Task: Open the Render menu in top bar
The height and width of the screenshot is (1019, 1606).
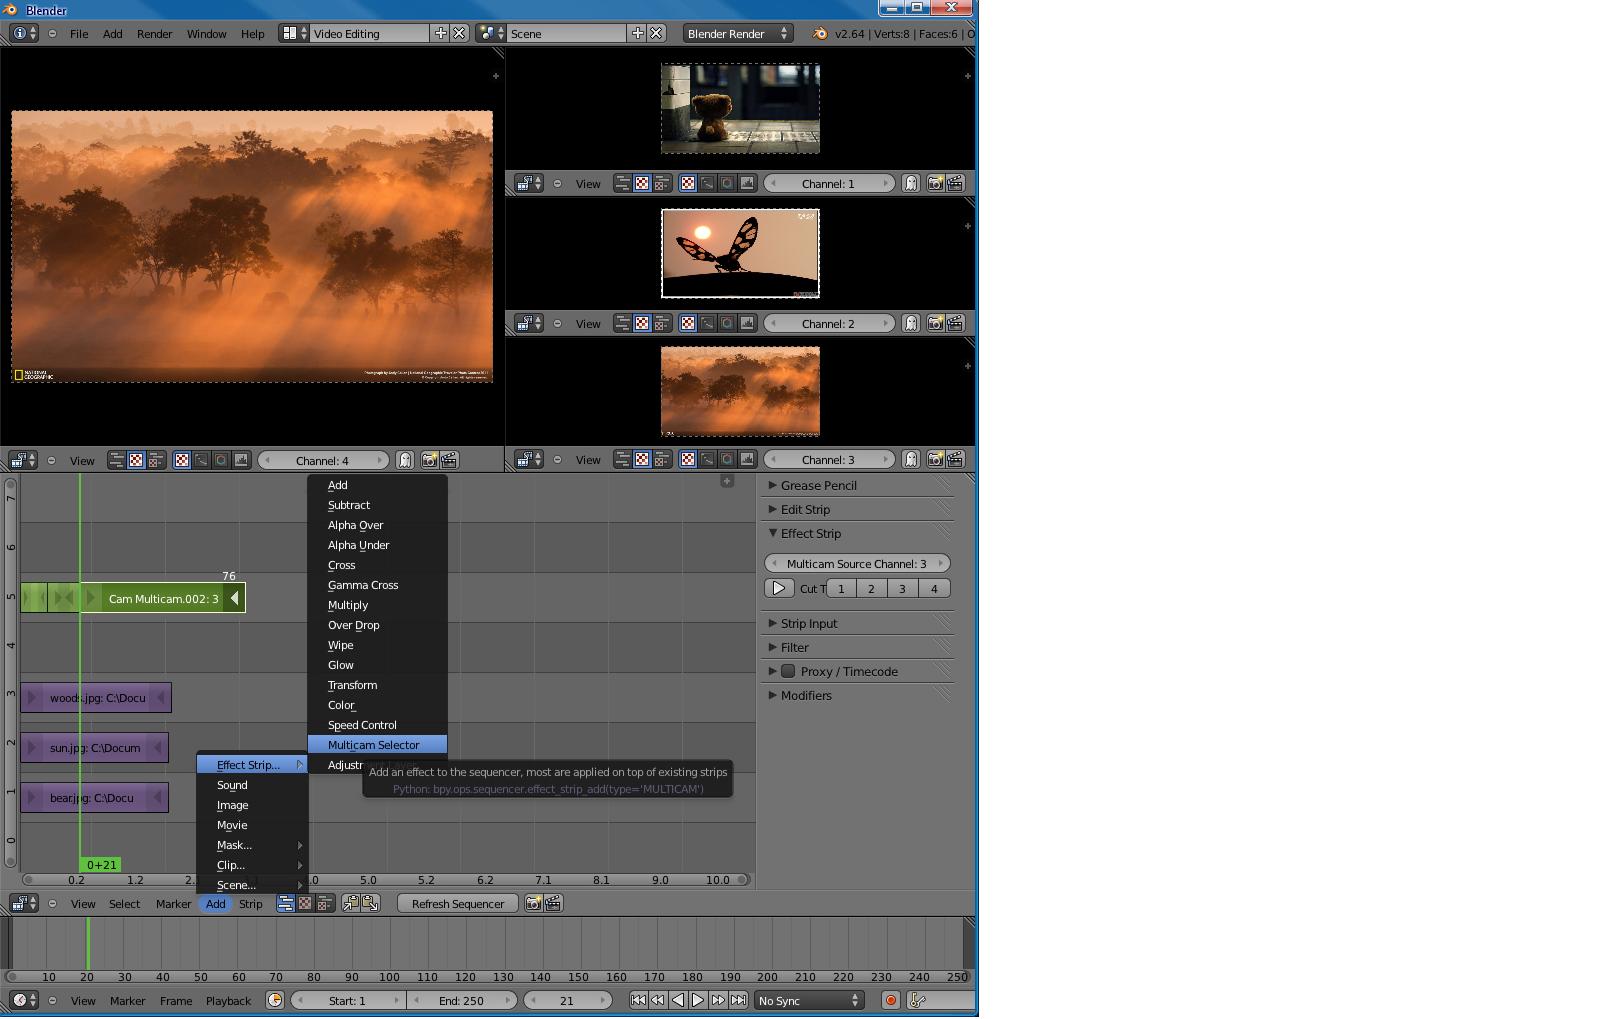Action: (154, 33)
